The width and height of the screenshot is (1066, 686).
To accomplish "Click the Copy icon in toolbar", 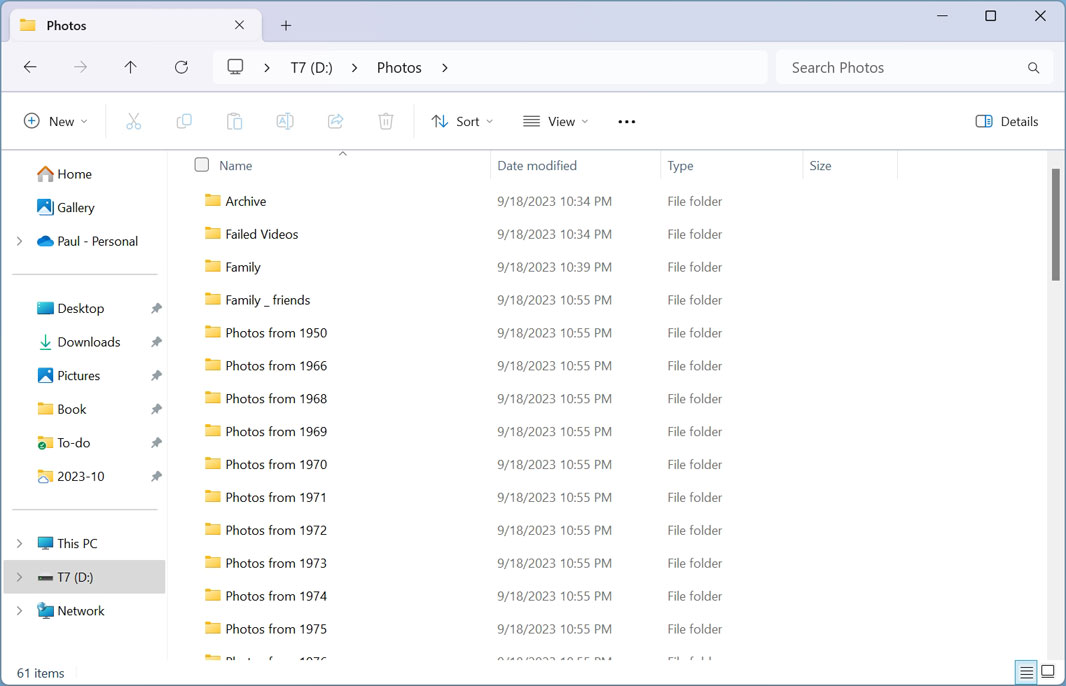I will tap(184, 121).
